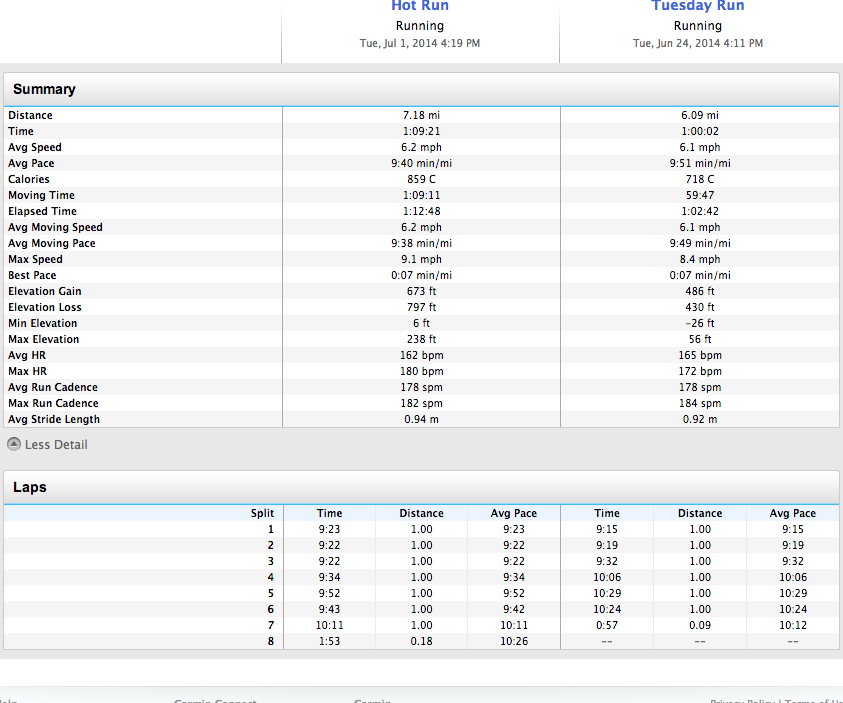This screenshot has height=703, width=843.
Task: Select the Moving Time value 1:09:11
Action: [x=421, y=196]
